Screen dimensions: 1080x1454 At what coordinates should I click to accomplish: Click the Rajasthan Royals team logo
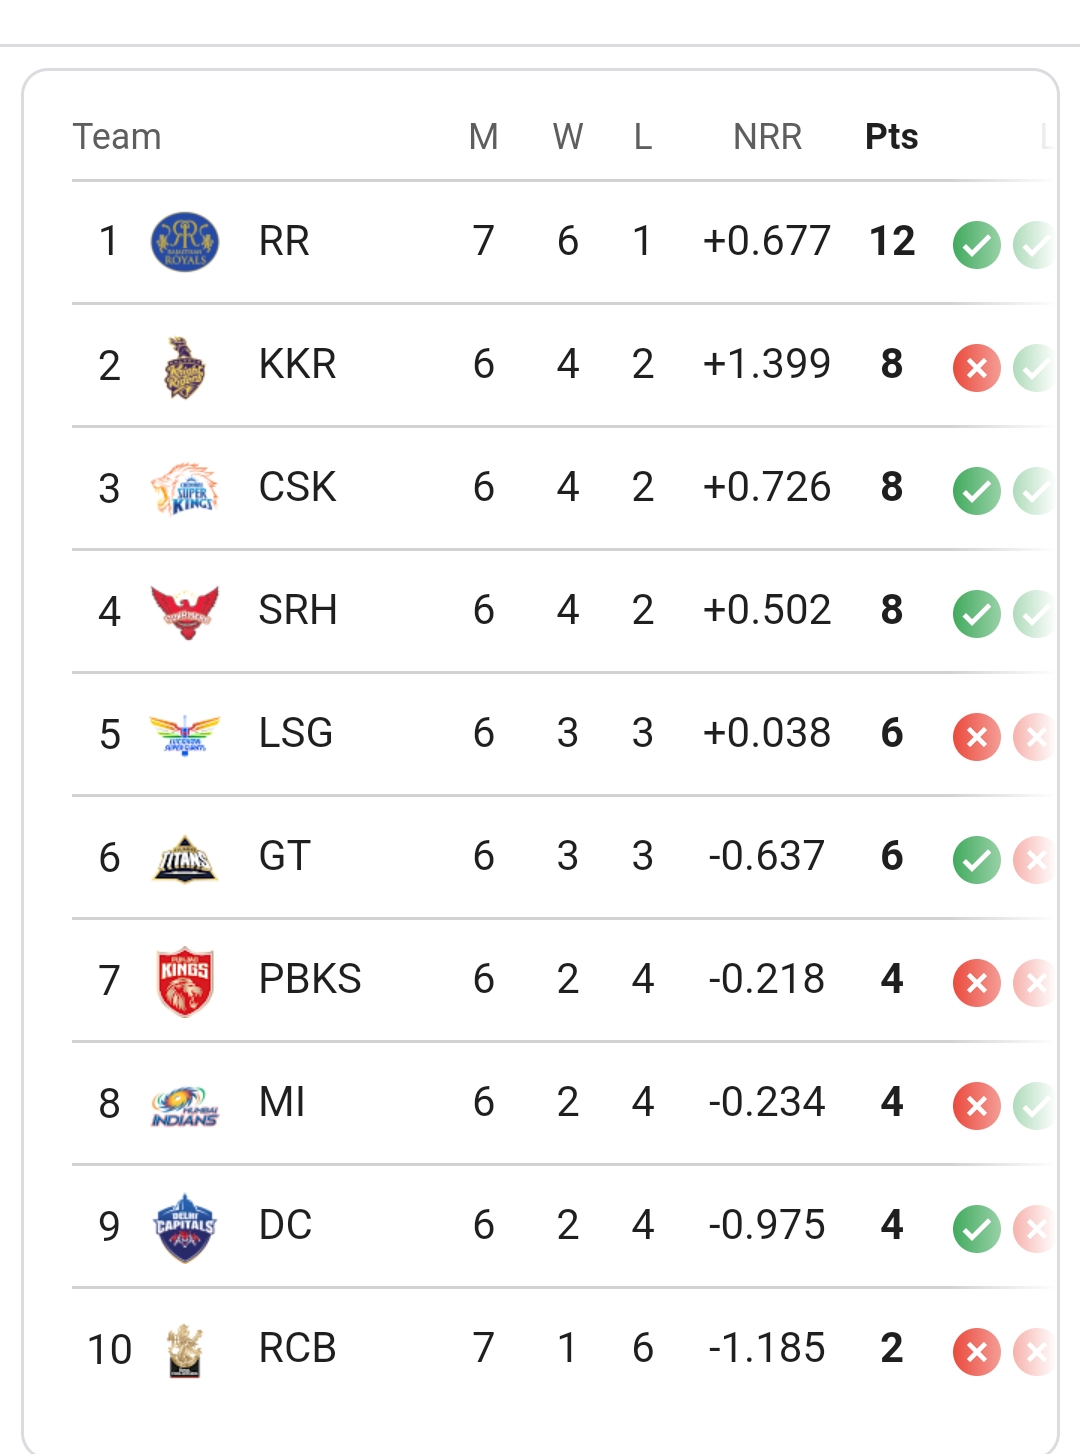click(184, 242)
